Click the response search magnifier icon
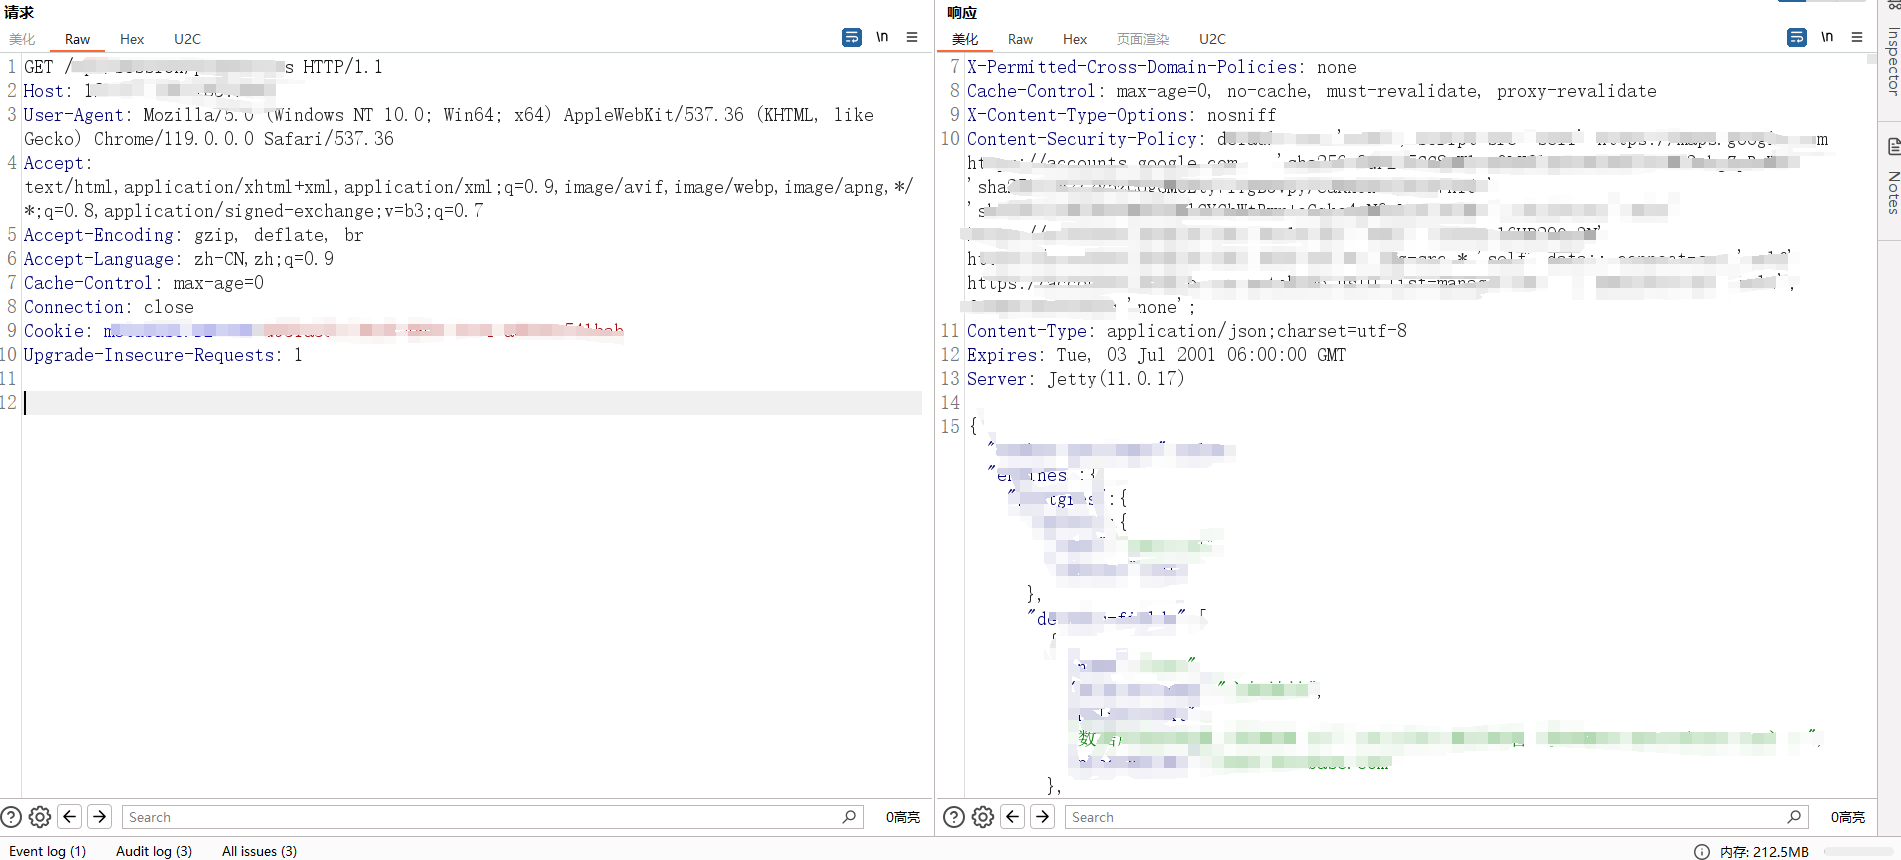 tap(1794, 817)
